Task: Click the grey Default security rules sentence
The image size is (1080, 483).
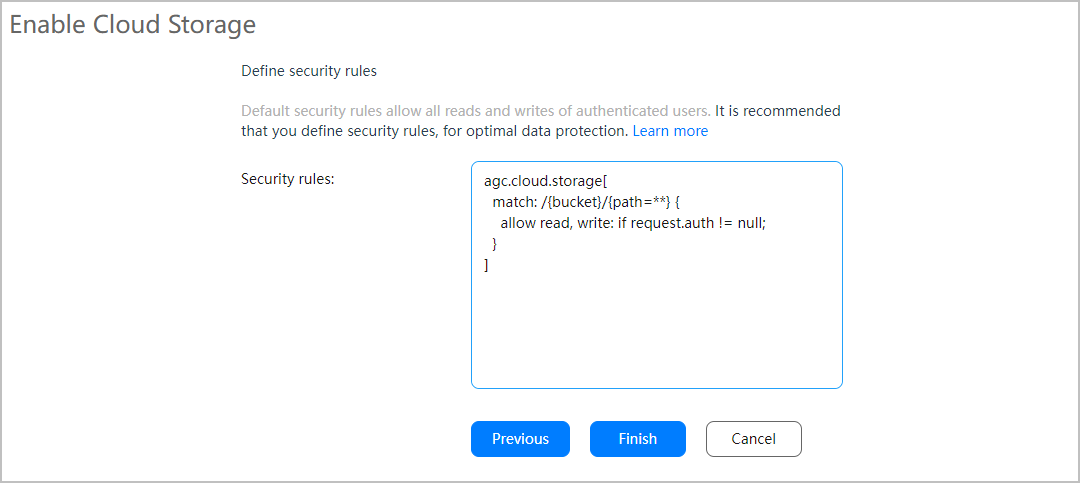Action: click(x=476, y=111)
